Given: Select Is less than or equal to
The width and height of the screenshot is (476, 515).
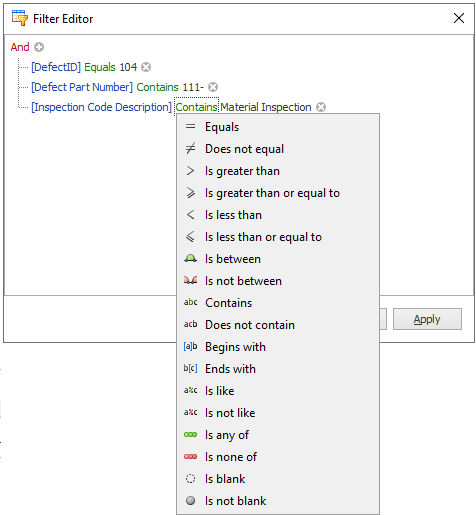Looking at the screenshot, I should [278, 237].
